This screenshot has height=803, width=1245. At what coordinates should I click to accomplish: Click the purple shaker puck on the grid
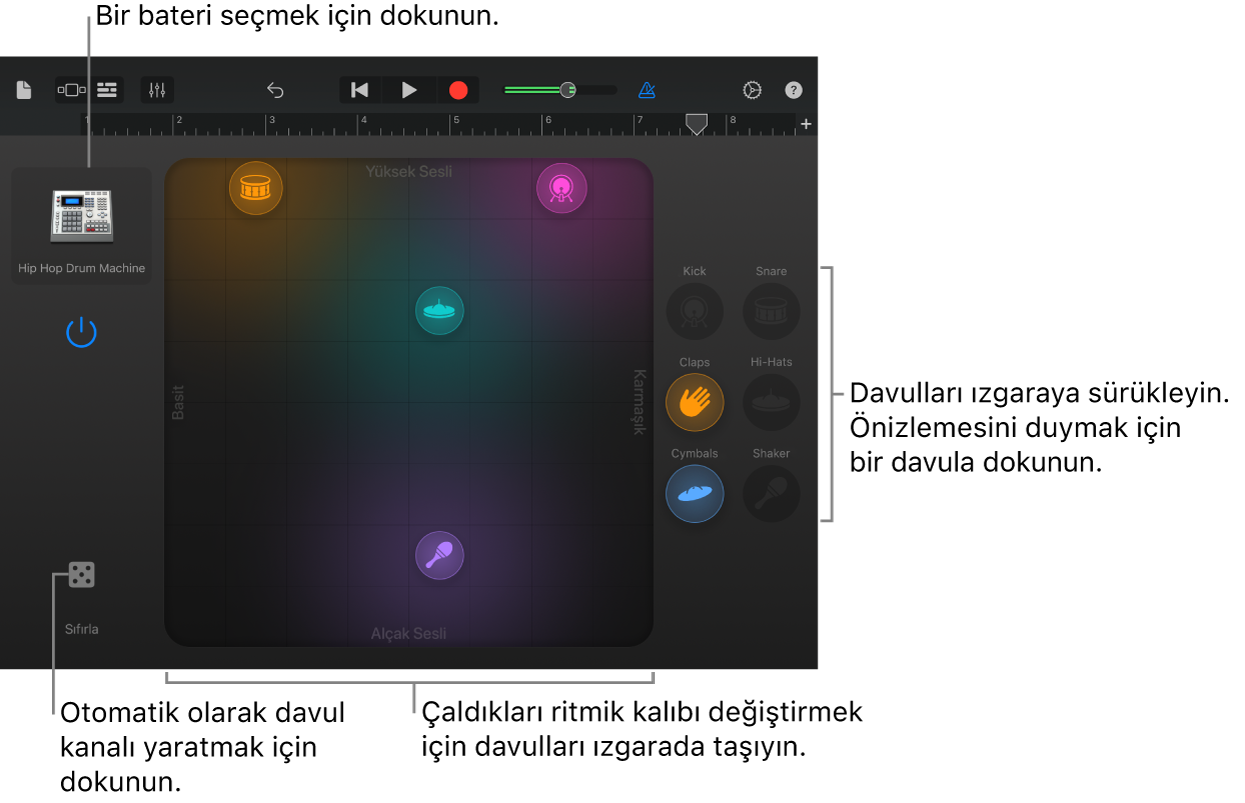439,555
